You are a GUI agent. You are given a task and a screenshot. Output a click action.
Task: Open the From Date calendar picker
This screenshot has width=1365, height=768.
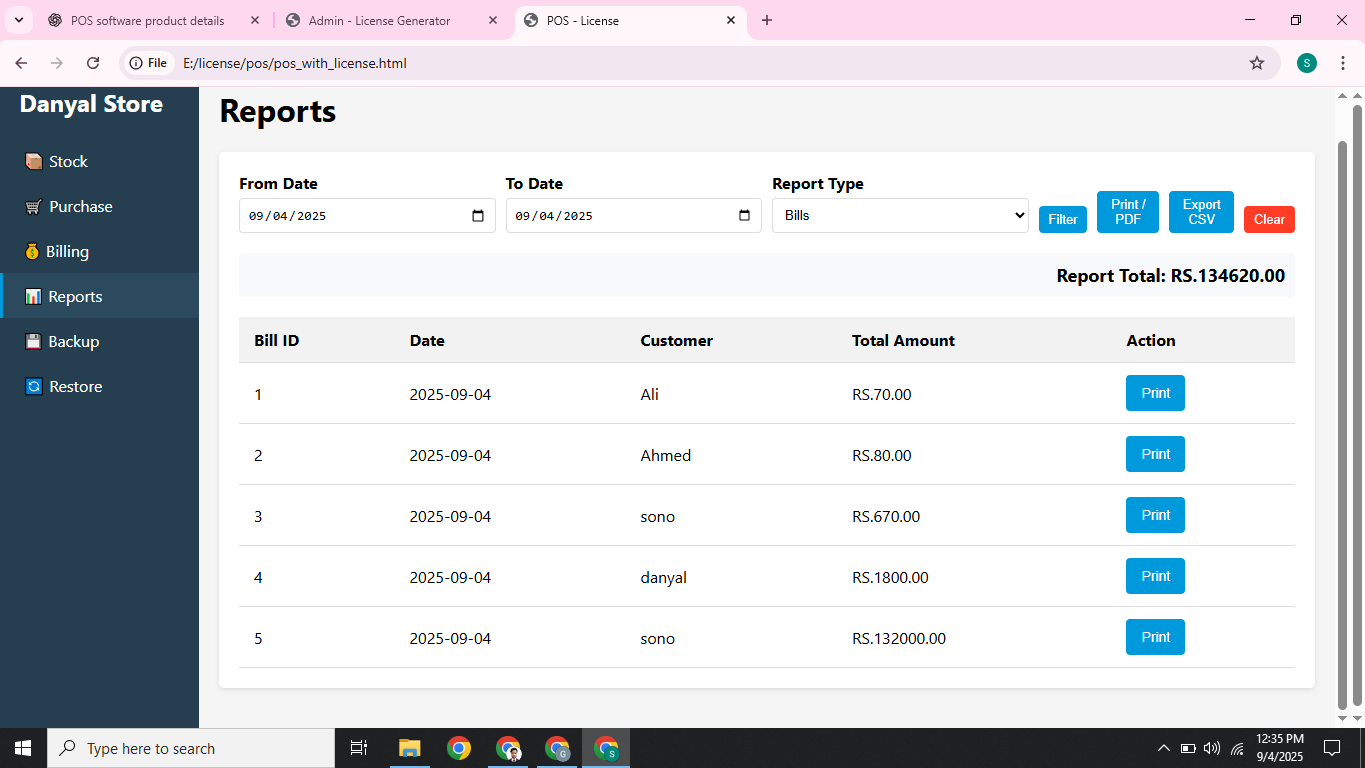click(x=478, y=215)
